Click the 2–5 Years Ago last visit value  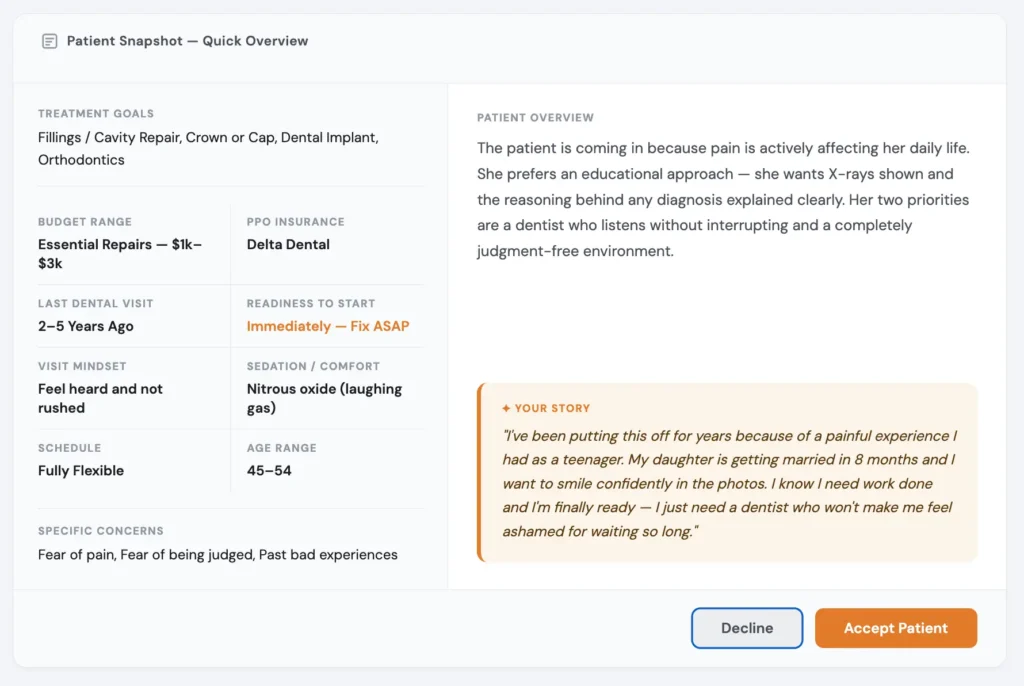tap(86, 326)
